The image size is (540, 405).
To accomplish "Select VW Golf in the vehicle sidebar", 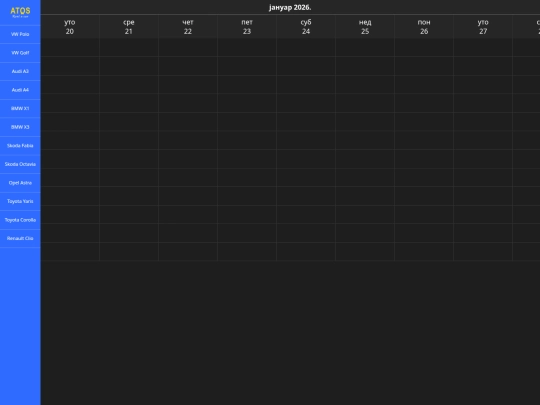I will (20, 53).
